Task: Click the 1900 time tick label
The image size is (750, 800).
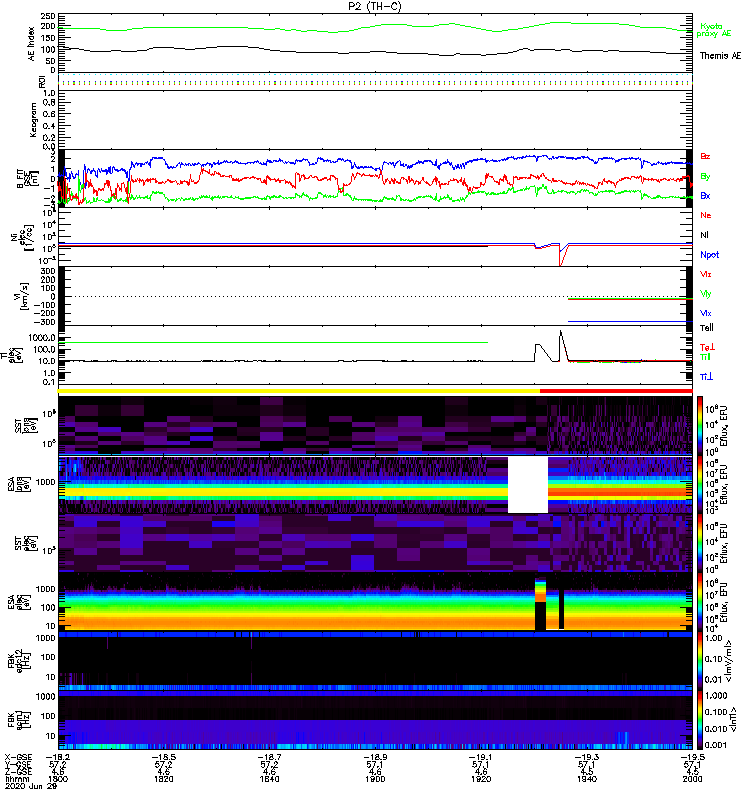Action: tap(375, 779)
